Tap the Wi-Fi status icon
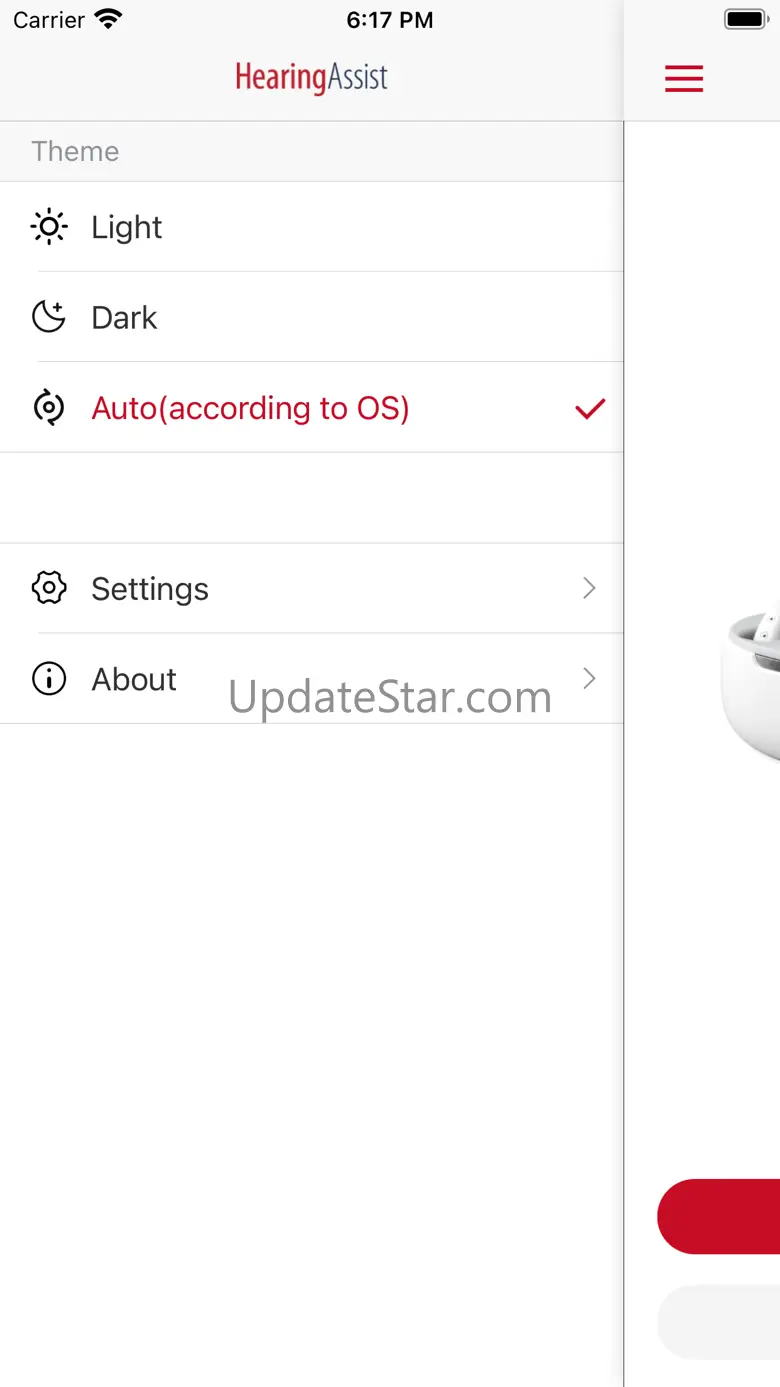 107,20
